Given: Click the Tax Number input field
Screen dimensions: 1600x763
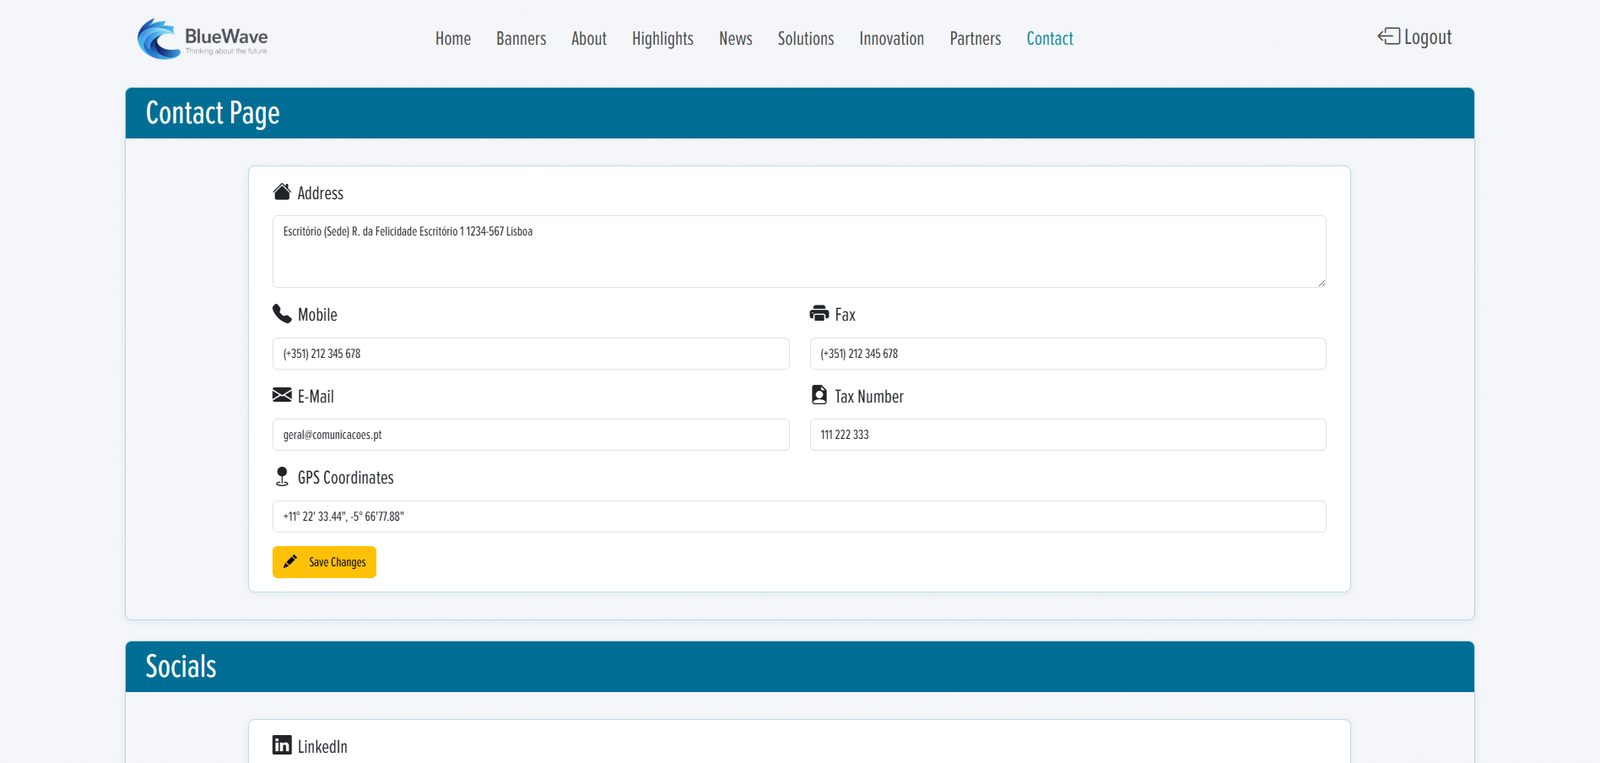Looking at the screenshot, I should 1068,435.
